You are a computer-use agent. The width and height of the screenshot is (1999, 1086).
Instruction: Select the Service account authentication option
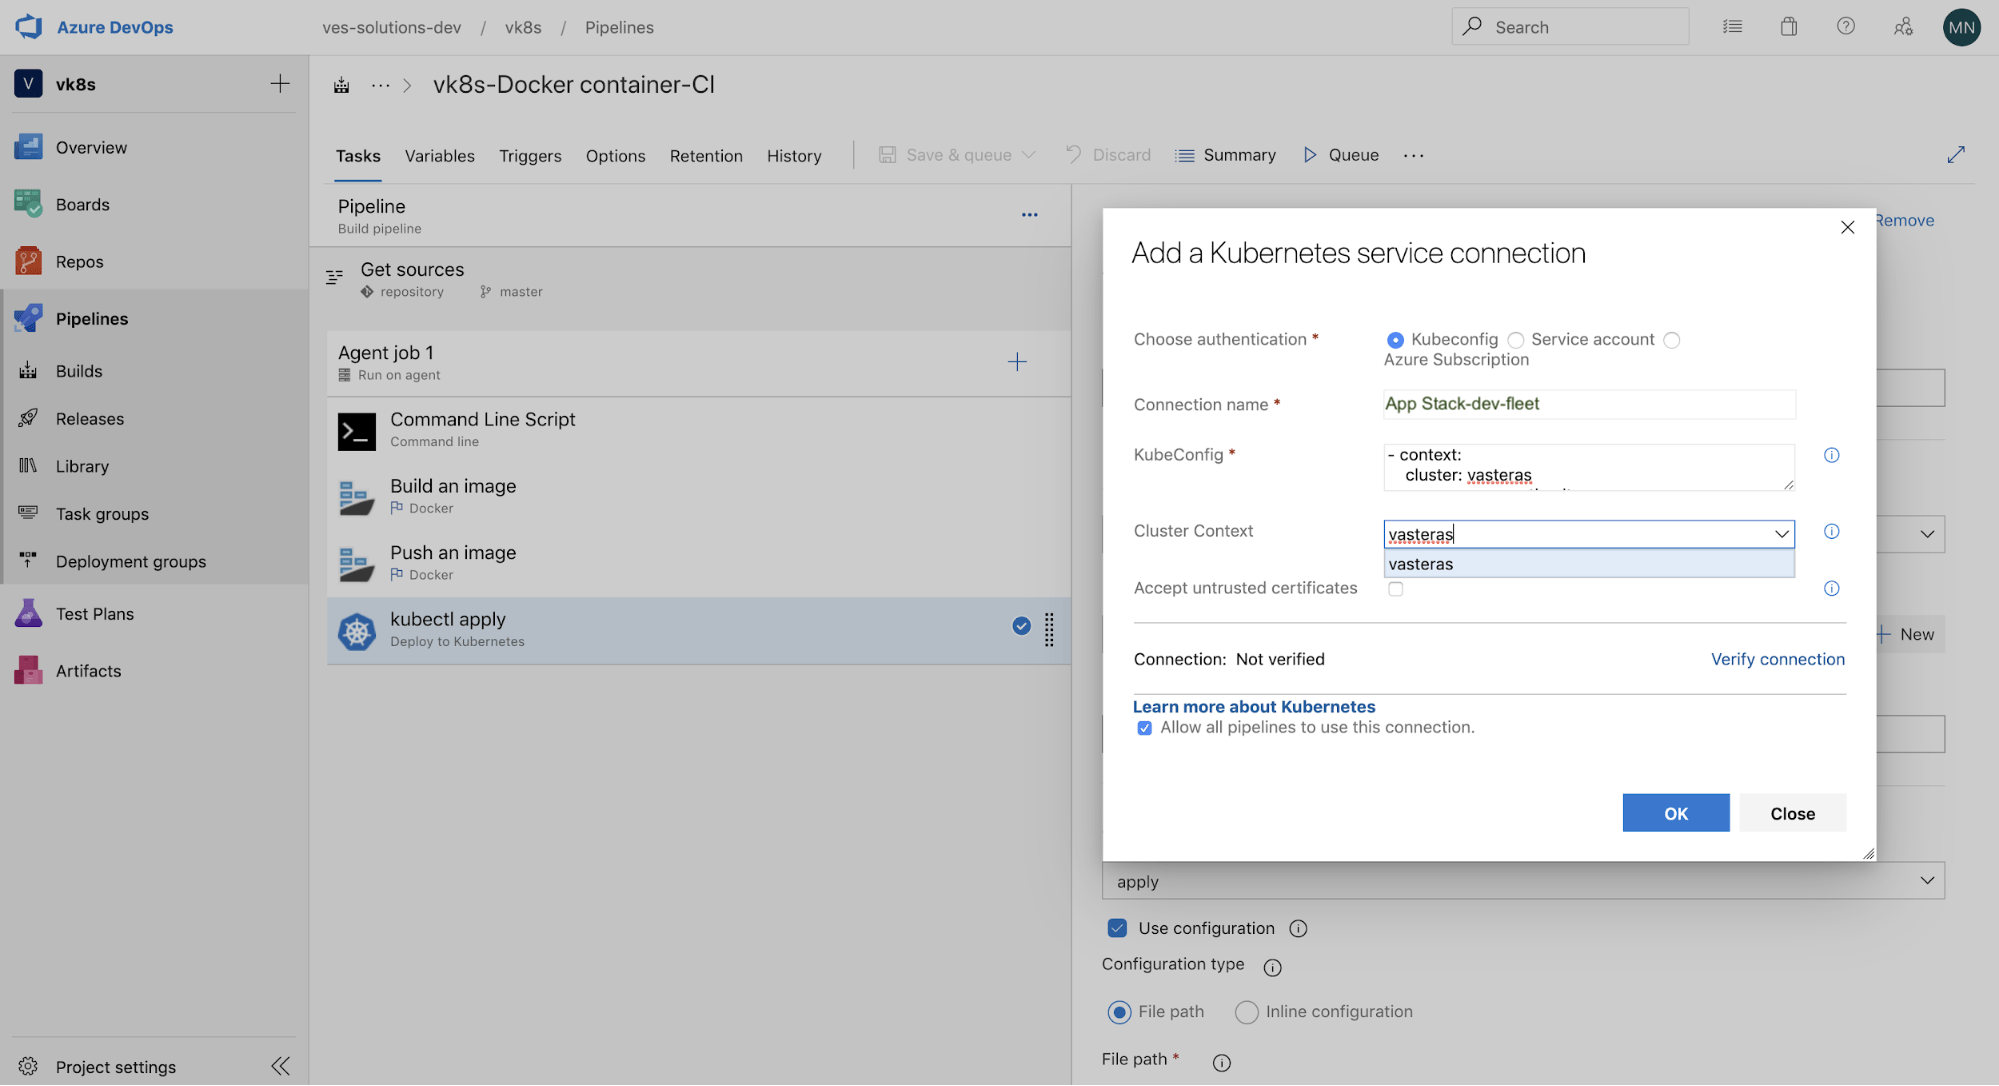(1514, 340)
